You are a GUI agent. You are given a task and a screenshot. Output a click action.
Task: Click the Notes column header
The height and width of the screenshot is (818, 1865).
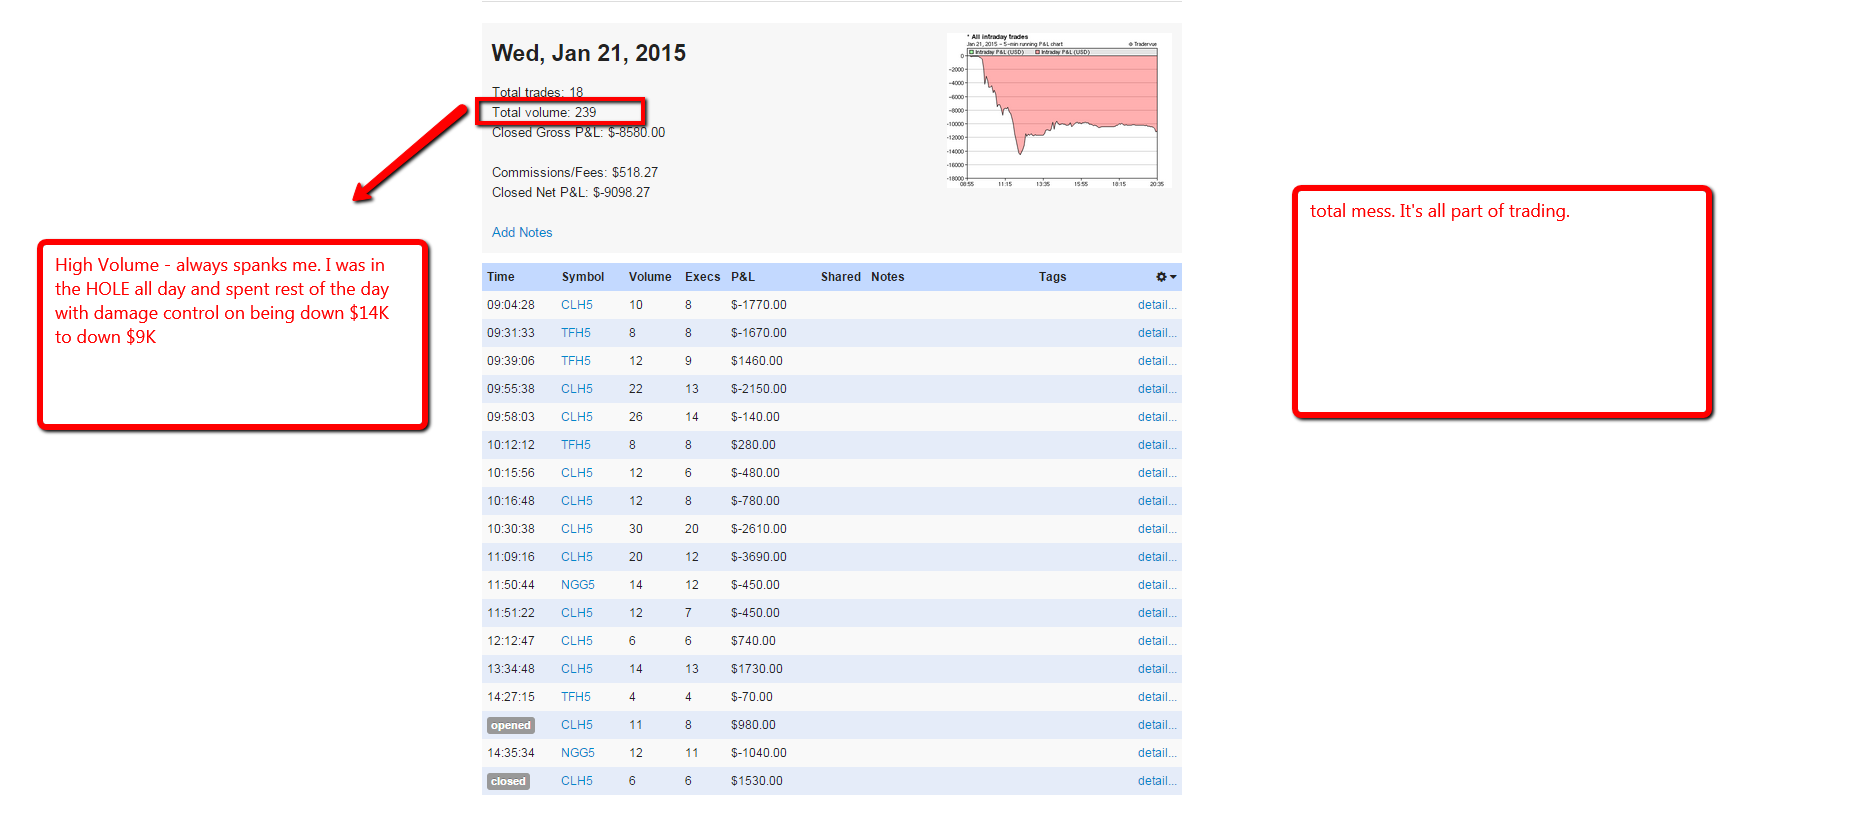click(x=888, y=277)
